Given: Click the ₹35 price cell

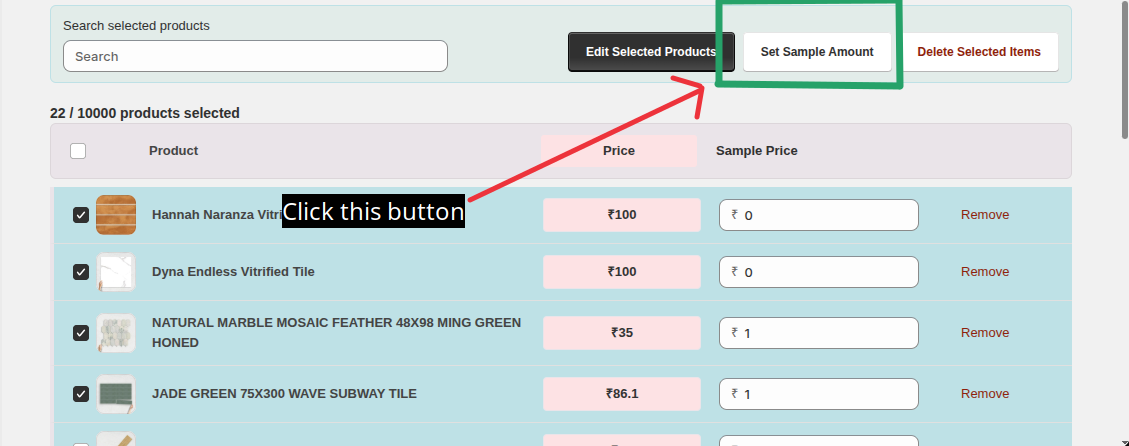Looking at the screenshot, I should click(x=622, y=333).
